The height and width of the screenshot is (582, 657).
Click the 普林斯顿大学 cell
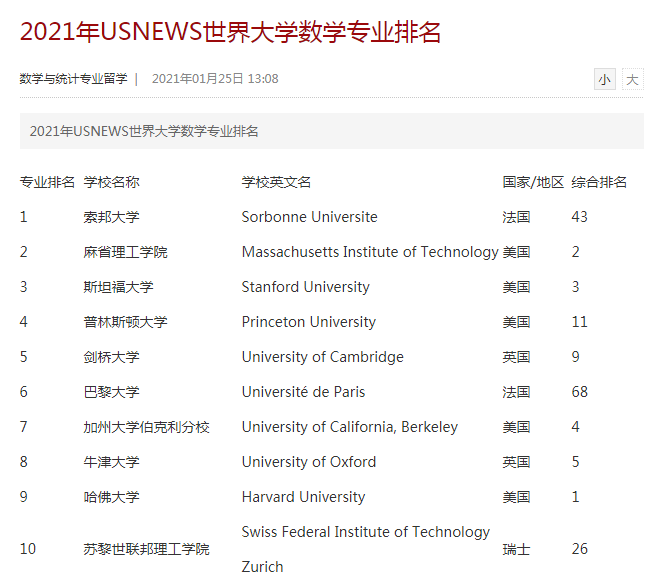(125, 322)
